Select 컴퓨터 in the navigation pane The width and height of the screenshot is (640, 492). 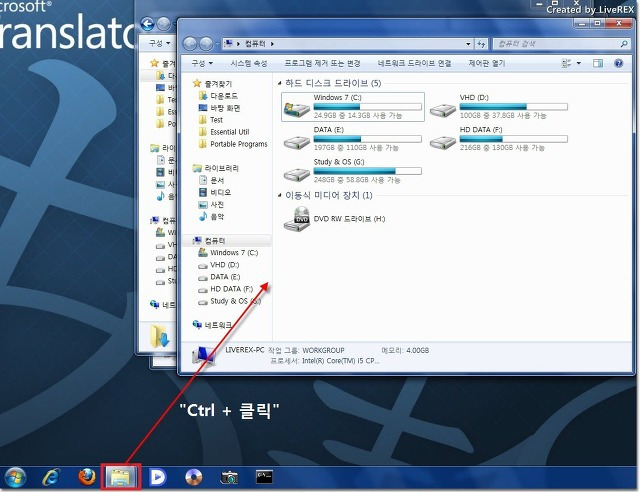tap(215, 240)
